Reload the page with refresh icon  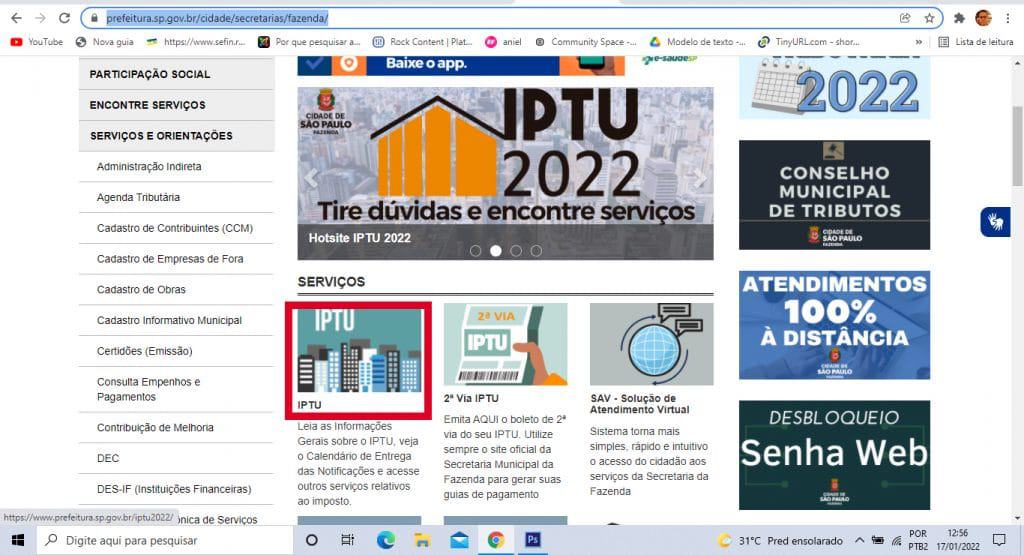tap(64, 18)
